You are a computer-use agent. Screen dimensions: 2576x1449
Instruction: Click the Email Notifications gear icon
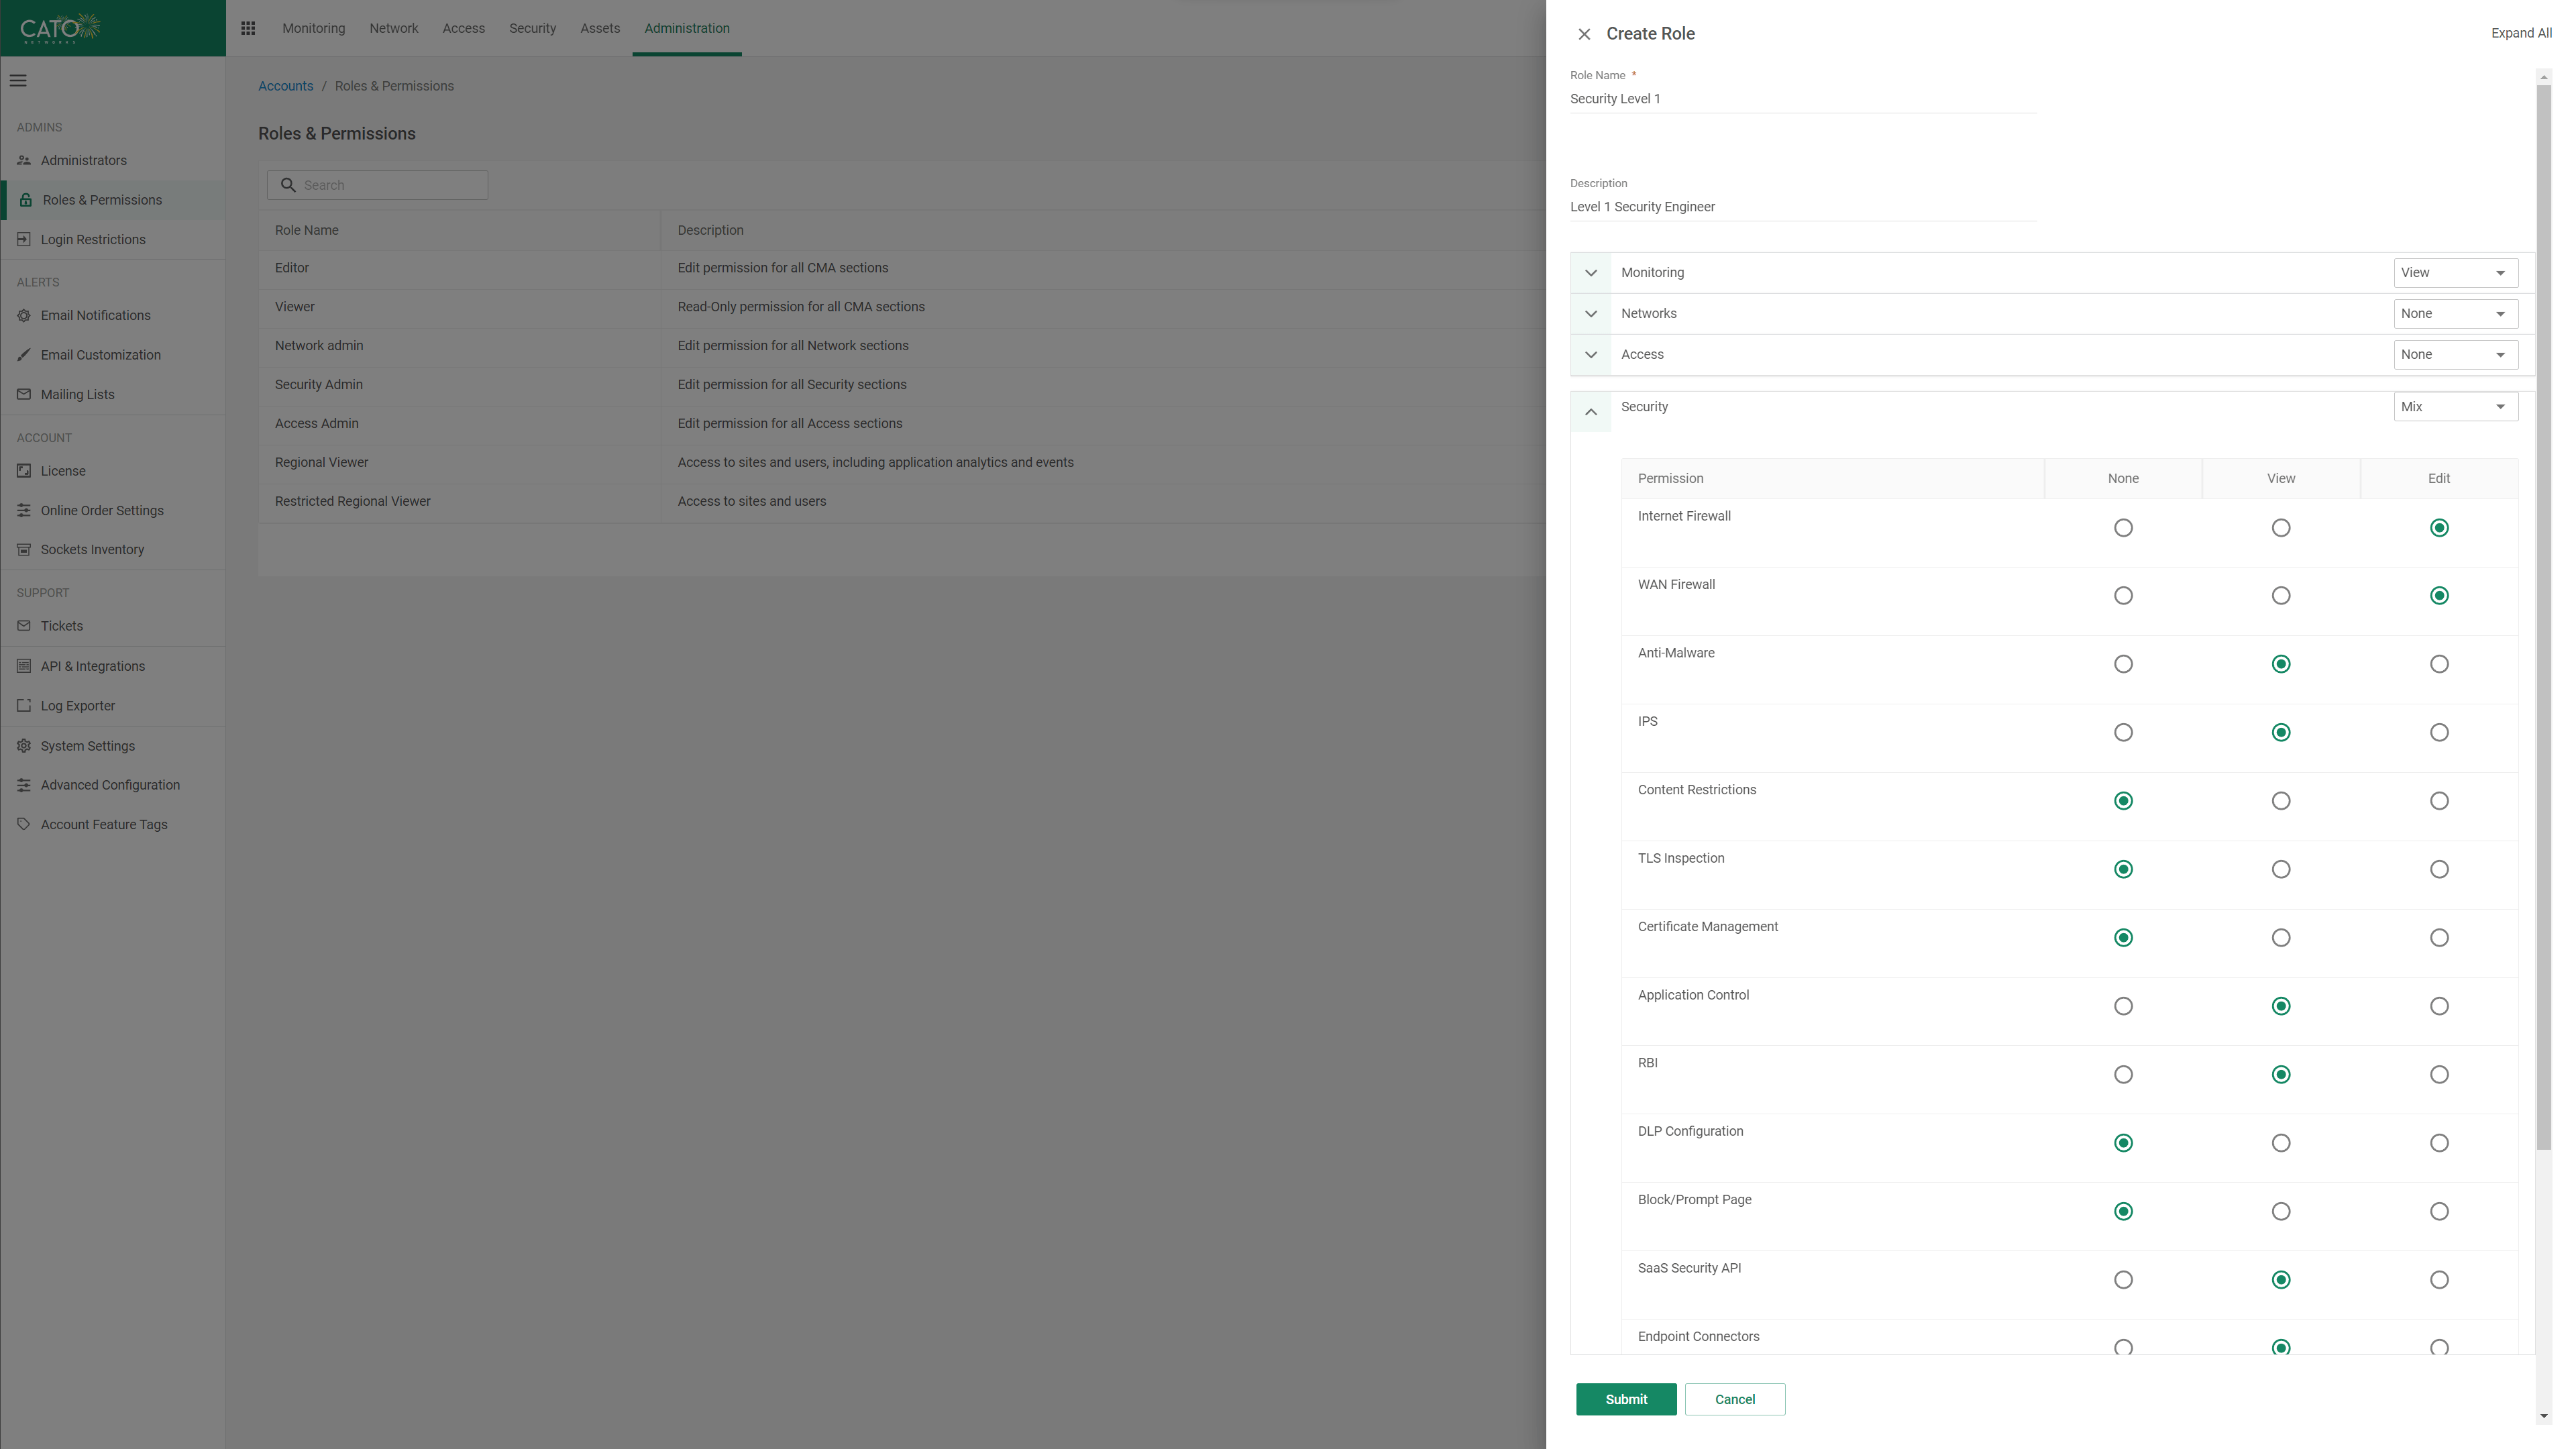click(x=24, y=315)
